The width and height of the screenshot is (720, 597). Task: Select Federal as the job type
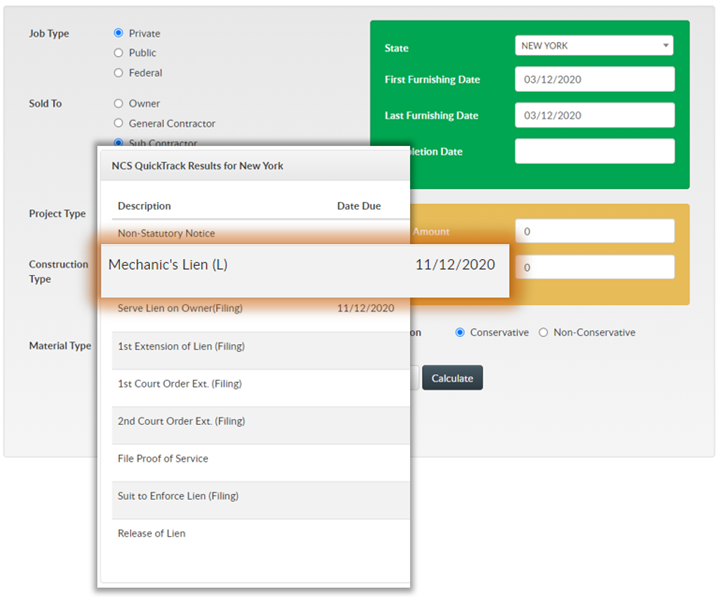coord(119,73)
